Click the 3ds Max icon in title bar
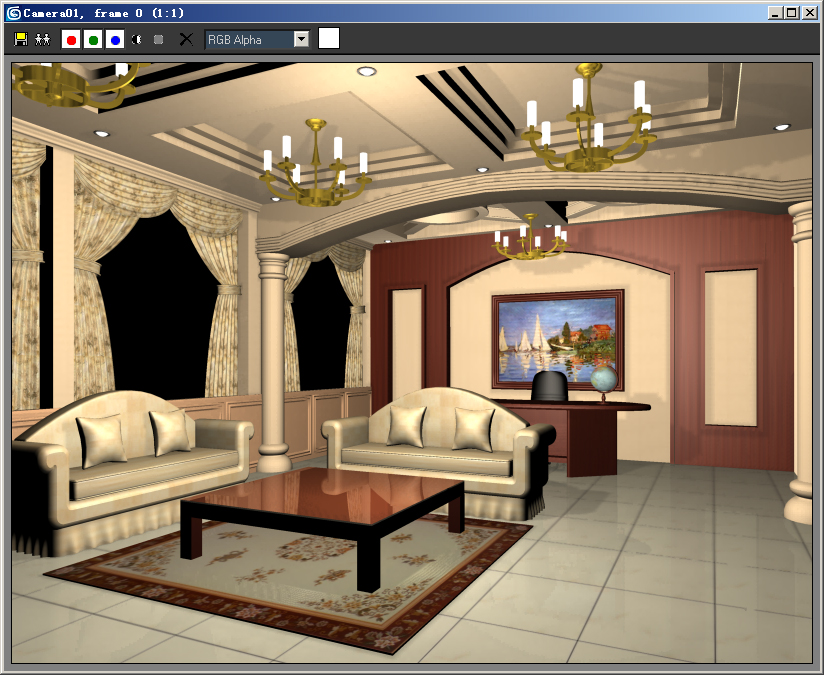The width and height of the screenshot is (824, 675). tap(13, 13)
